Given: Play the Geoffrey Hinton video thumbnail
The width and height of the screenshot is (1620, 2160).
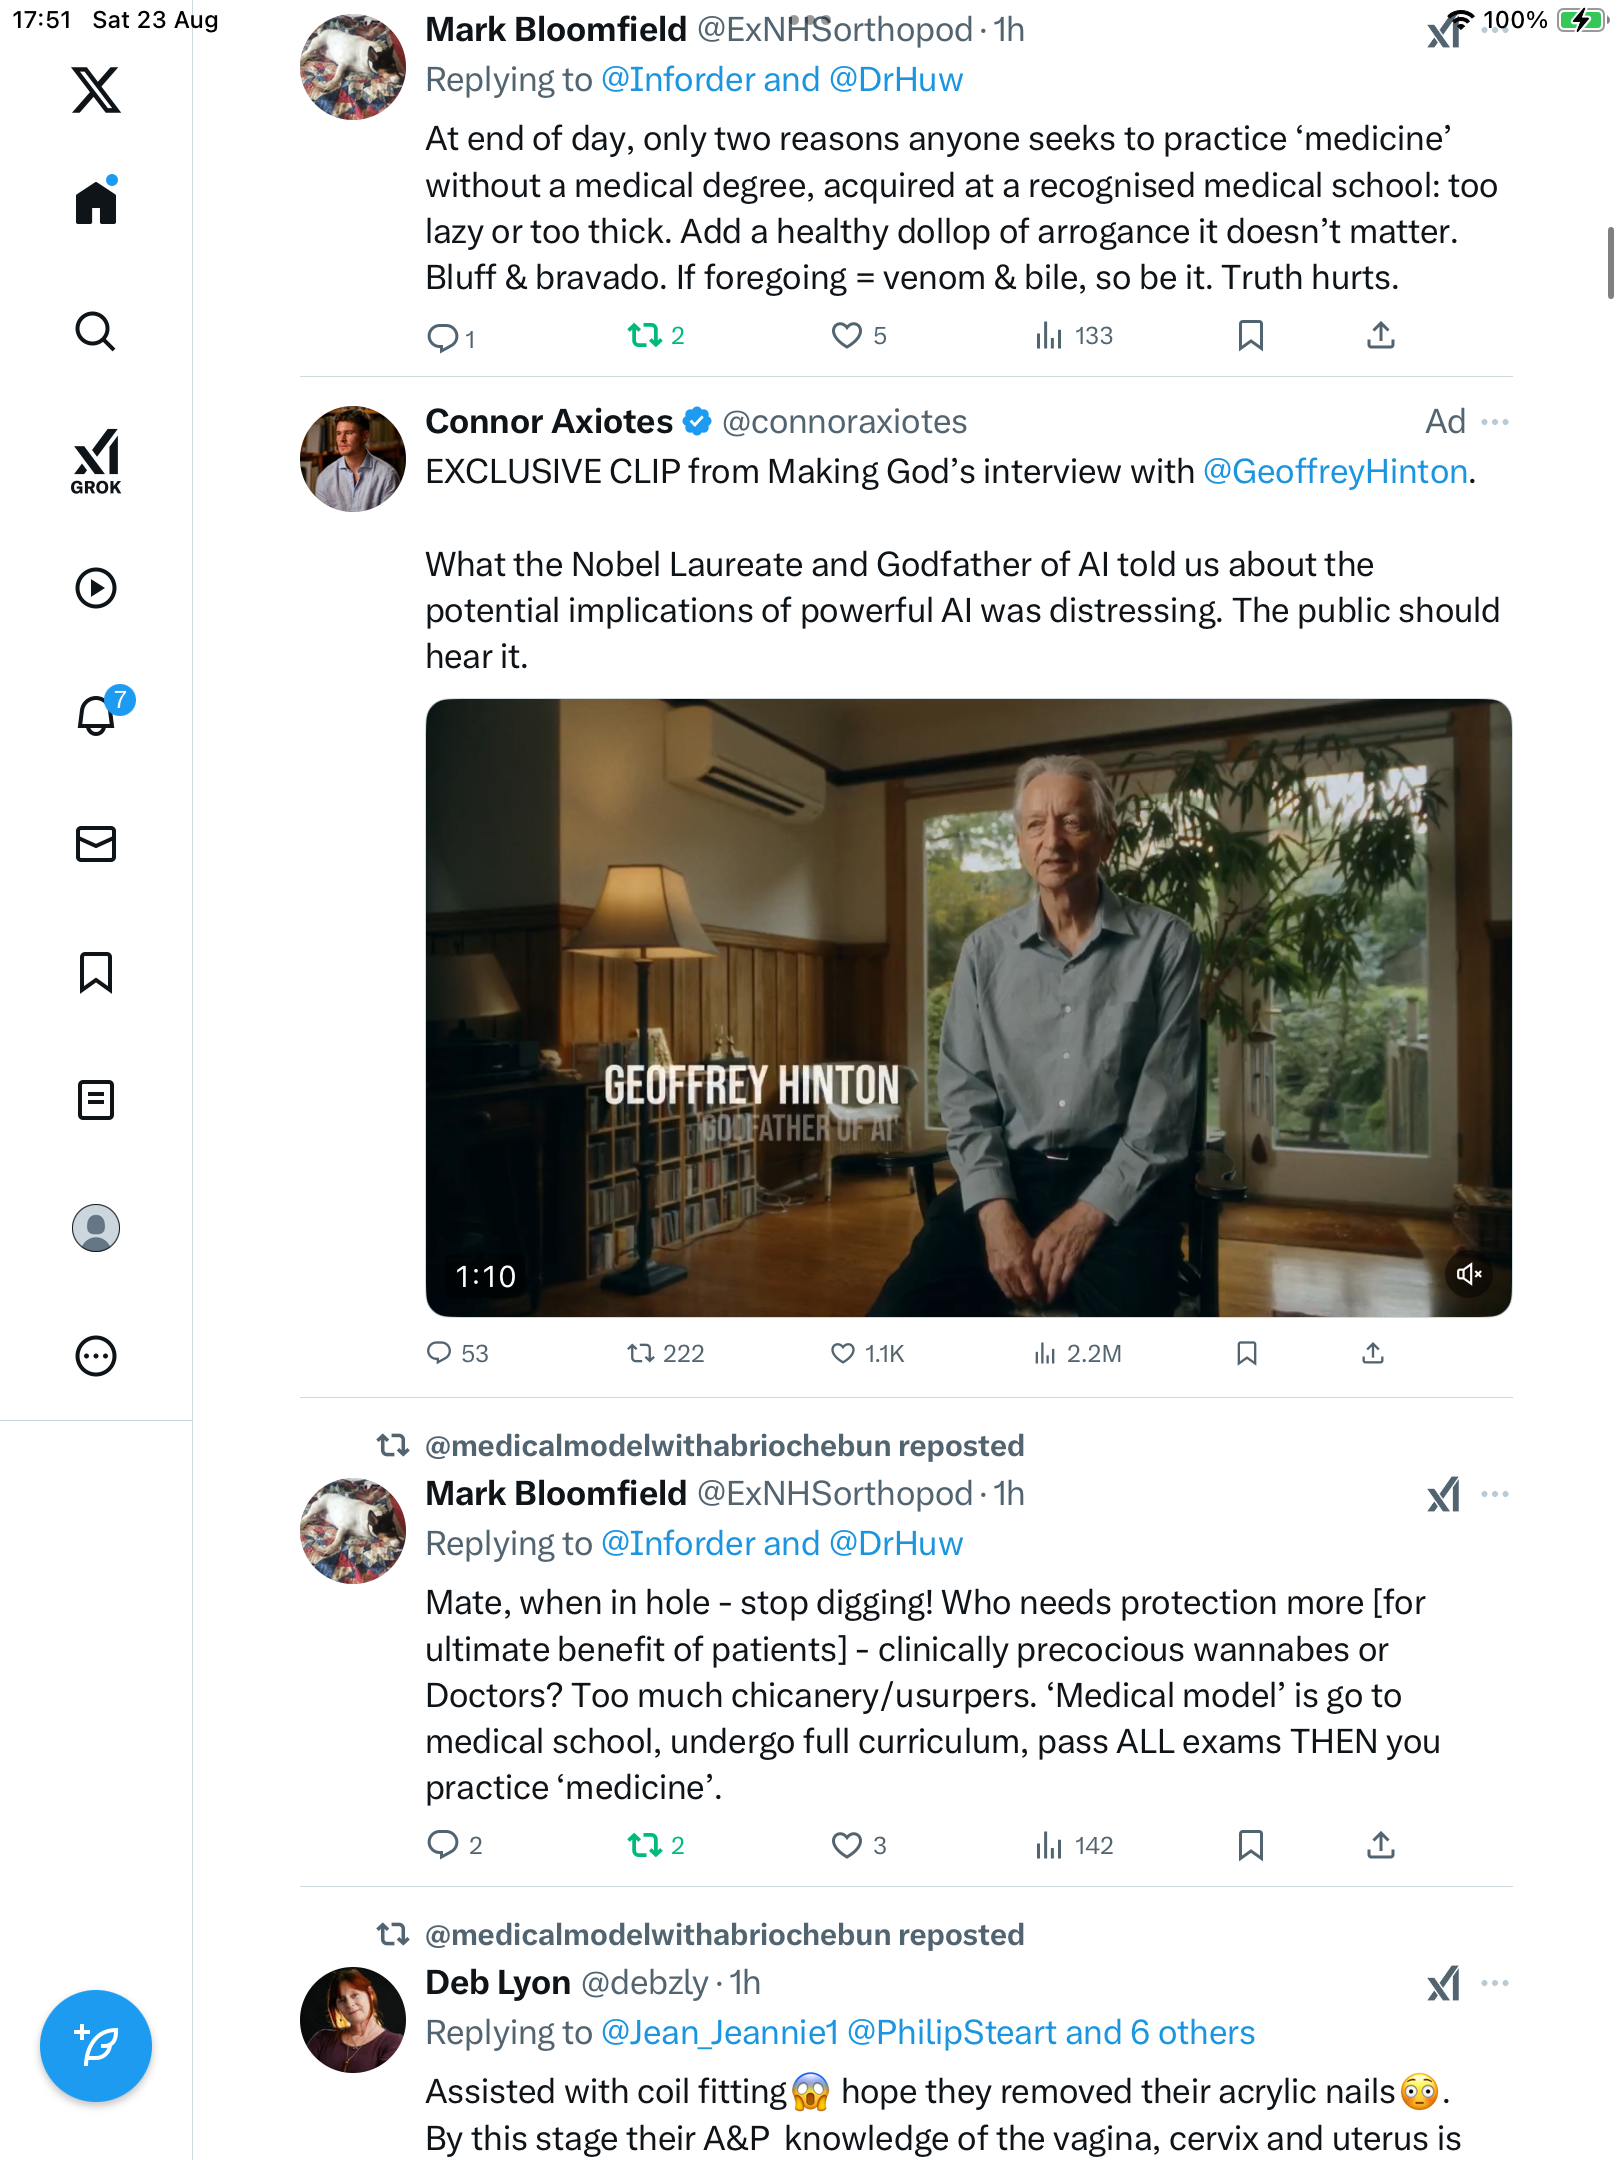Looking at the screenshot, I should 968,1007.
